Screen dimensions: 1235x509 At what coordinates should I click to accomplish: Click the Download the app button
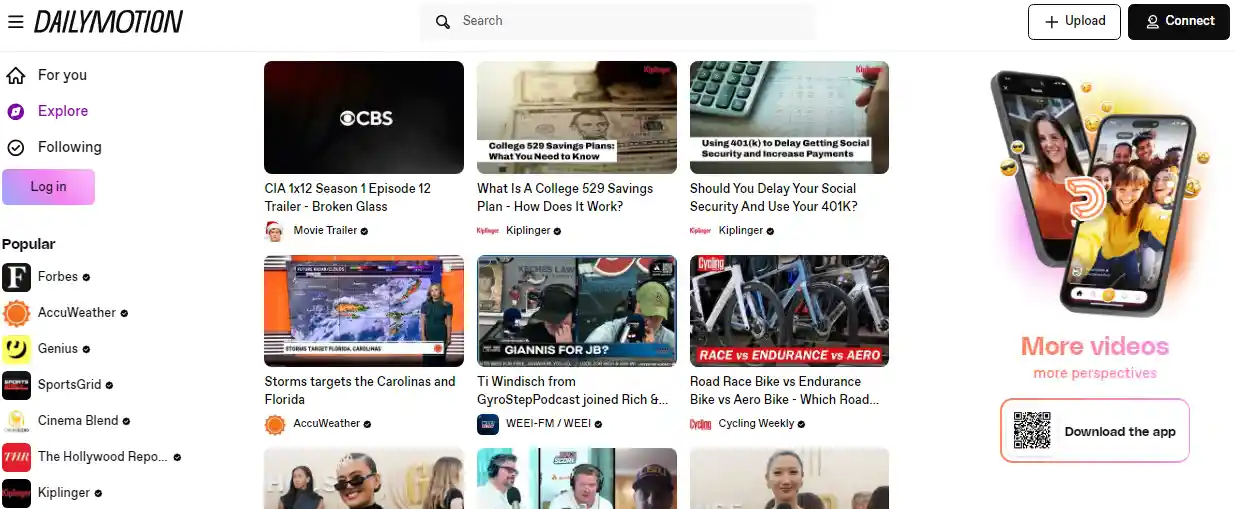(x=1095, y=431)
